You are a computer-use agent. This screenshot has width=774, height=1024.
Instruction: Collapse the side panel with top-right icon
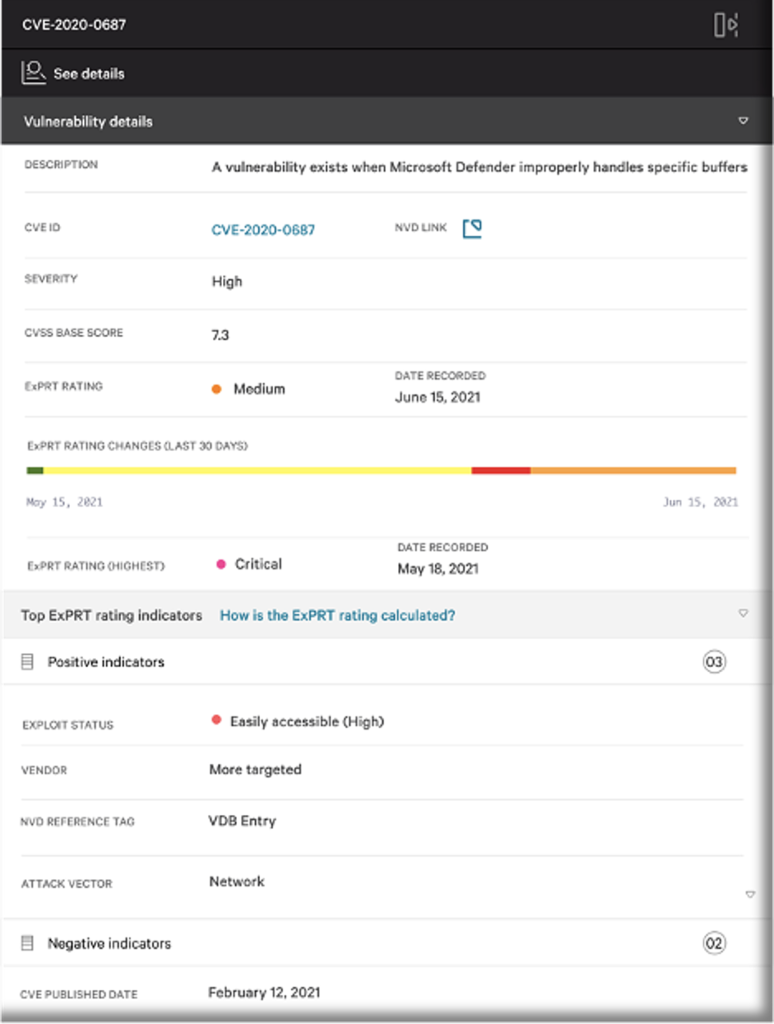coord(726,25)
